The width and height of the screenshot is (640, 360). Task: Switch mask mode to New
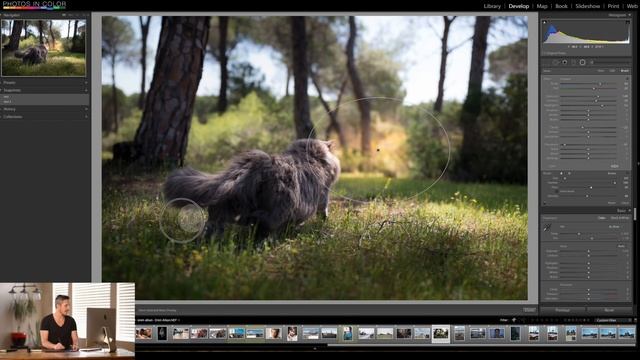[x=601, y=71]
